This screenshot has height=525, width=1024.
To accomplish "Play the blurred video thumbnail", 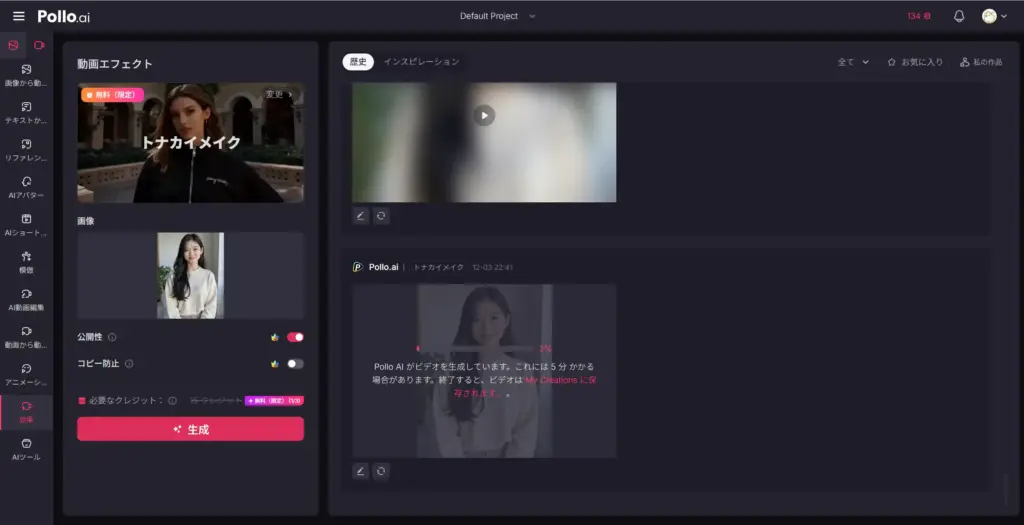I will [484, 115].
